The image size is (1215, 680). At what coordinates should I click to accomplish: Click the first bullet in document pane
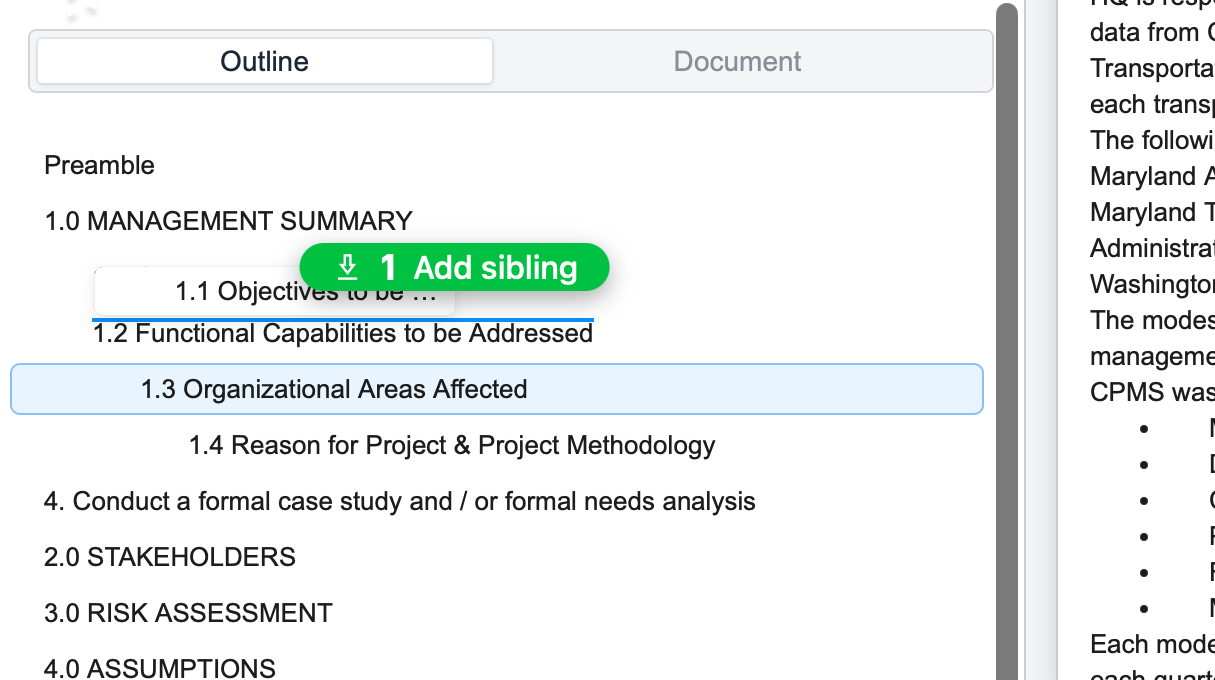(x=1145, y=428)
